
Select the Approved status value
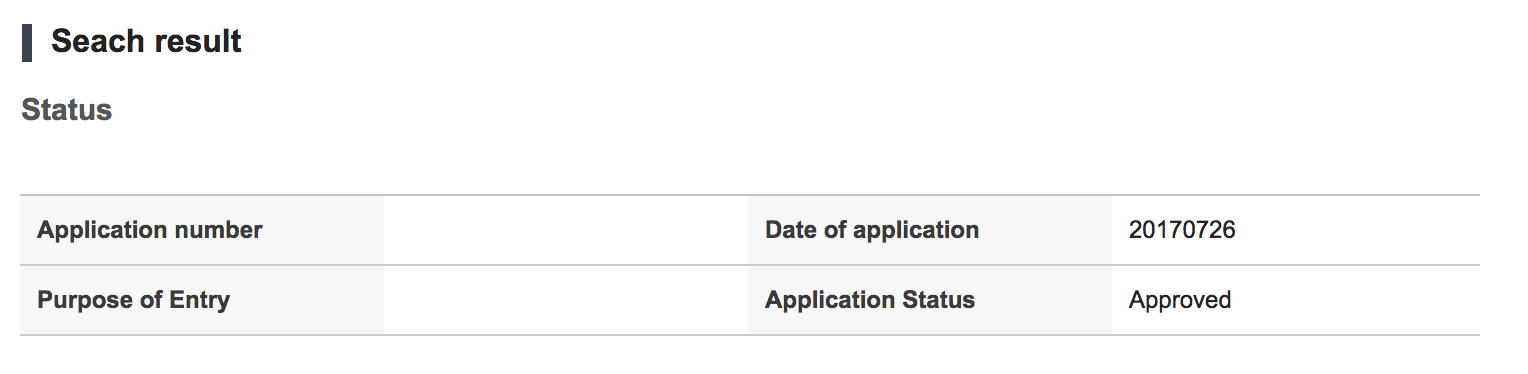(x=1180, y=300)
